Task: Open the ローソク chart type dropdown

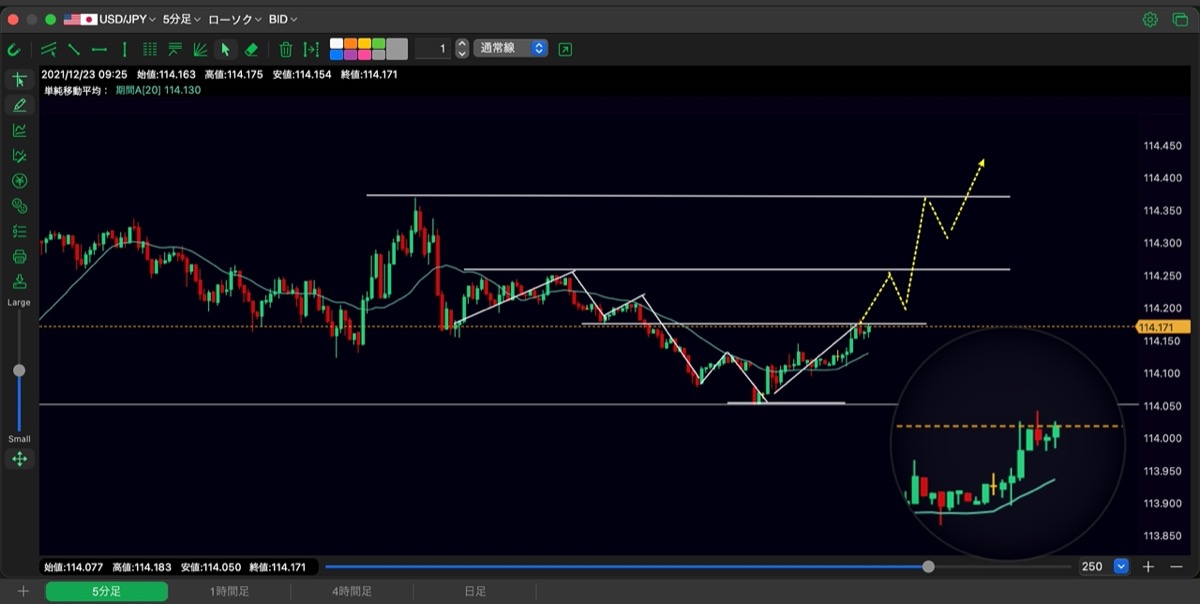Action: tap(235, 19)
